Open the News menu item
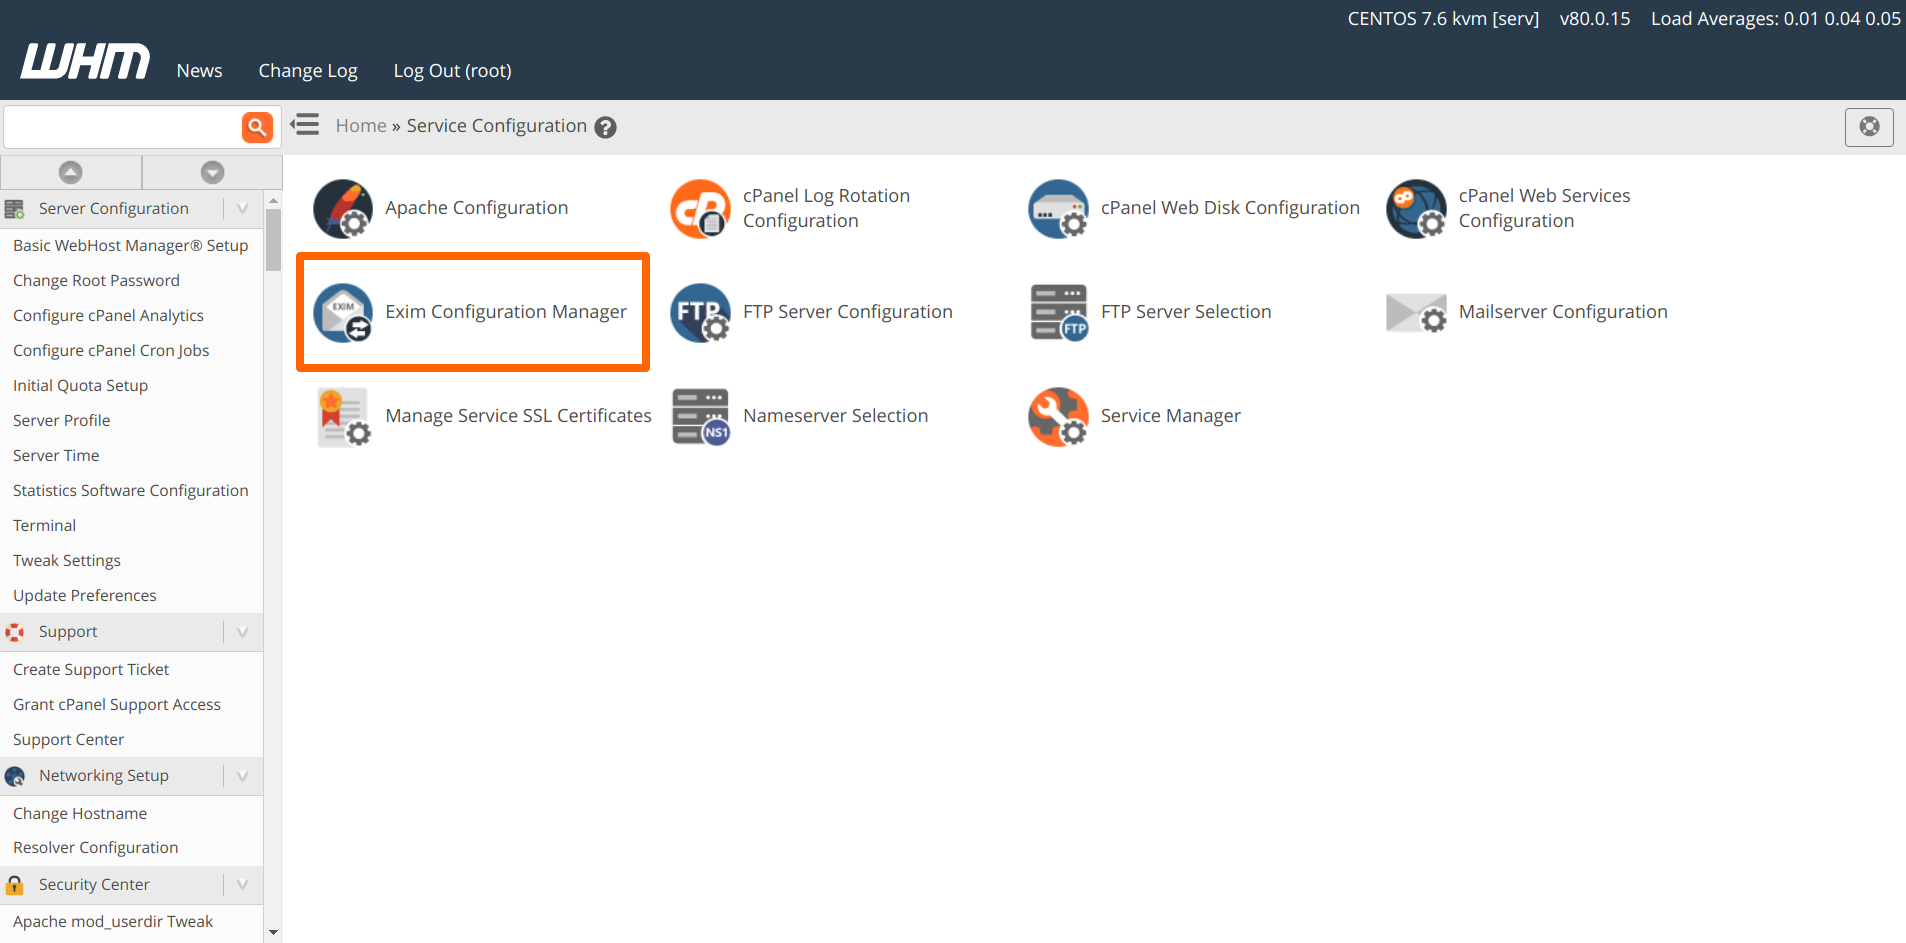The image size is (1906, 943). (x=199, y=71)
